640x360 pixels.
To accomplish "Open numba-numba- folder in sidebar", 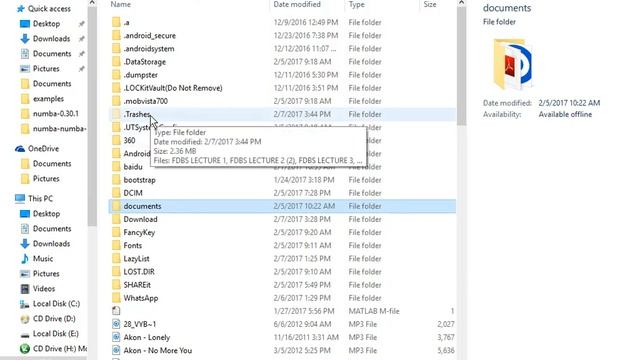I will pyautogui.click(x=60, y=129).
